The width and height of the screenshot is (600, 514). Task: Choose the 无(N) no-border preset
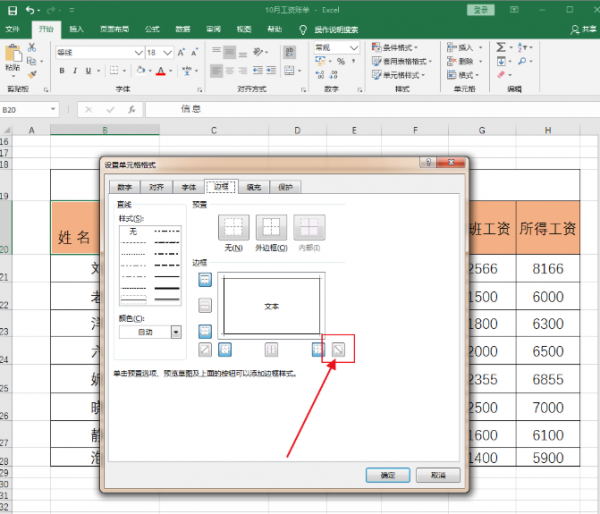pos(234,227)
